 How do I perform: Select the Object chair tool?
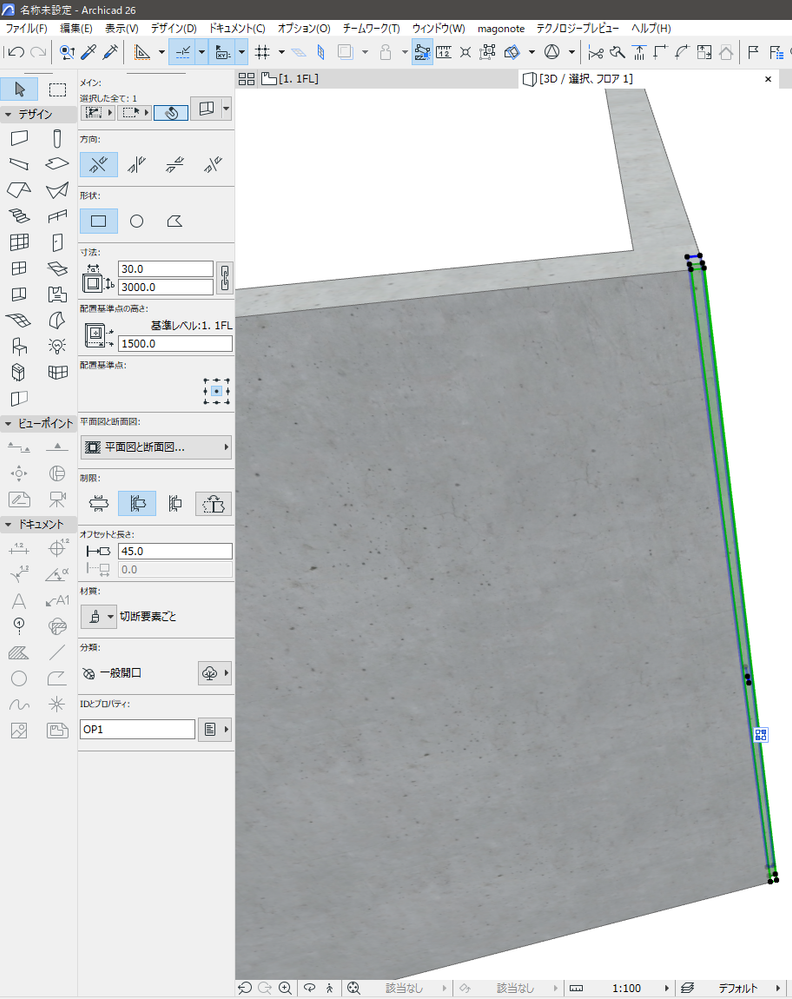19,346
